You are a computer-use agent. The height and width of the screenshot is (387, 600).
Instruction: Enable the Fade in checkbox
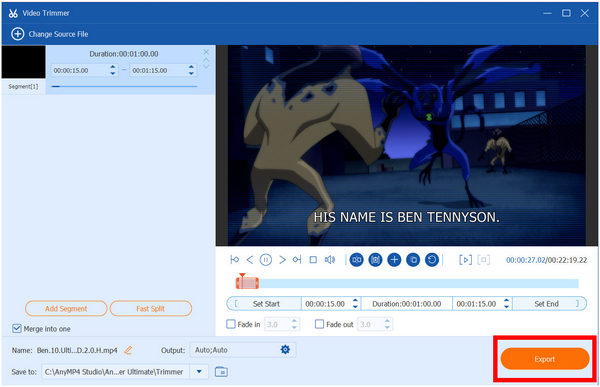pyautogui.click(x=231, y=324)
